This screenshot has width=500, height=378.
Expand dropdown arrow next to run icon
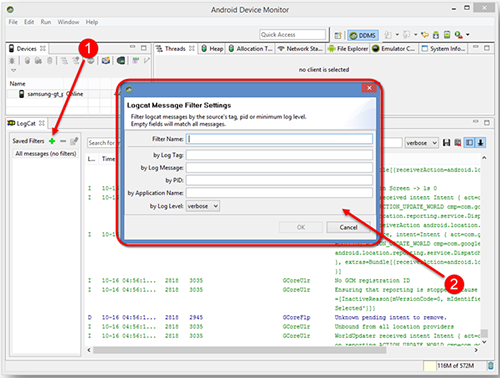(x=468, y=34)
